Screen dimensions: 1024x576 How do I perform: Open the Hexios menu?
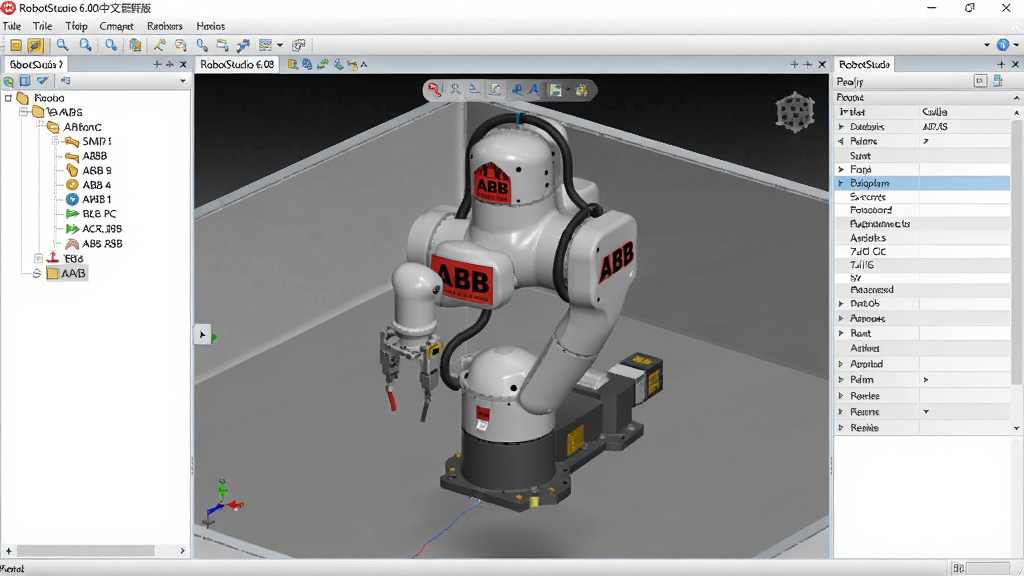[210, 26]
